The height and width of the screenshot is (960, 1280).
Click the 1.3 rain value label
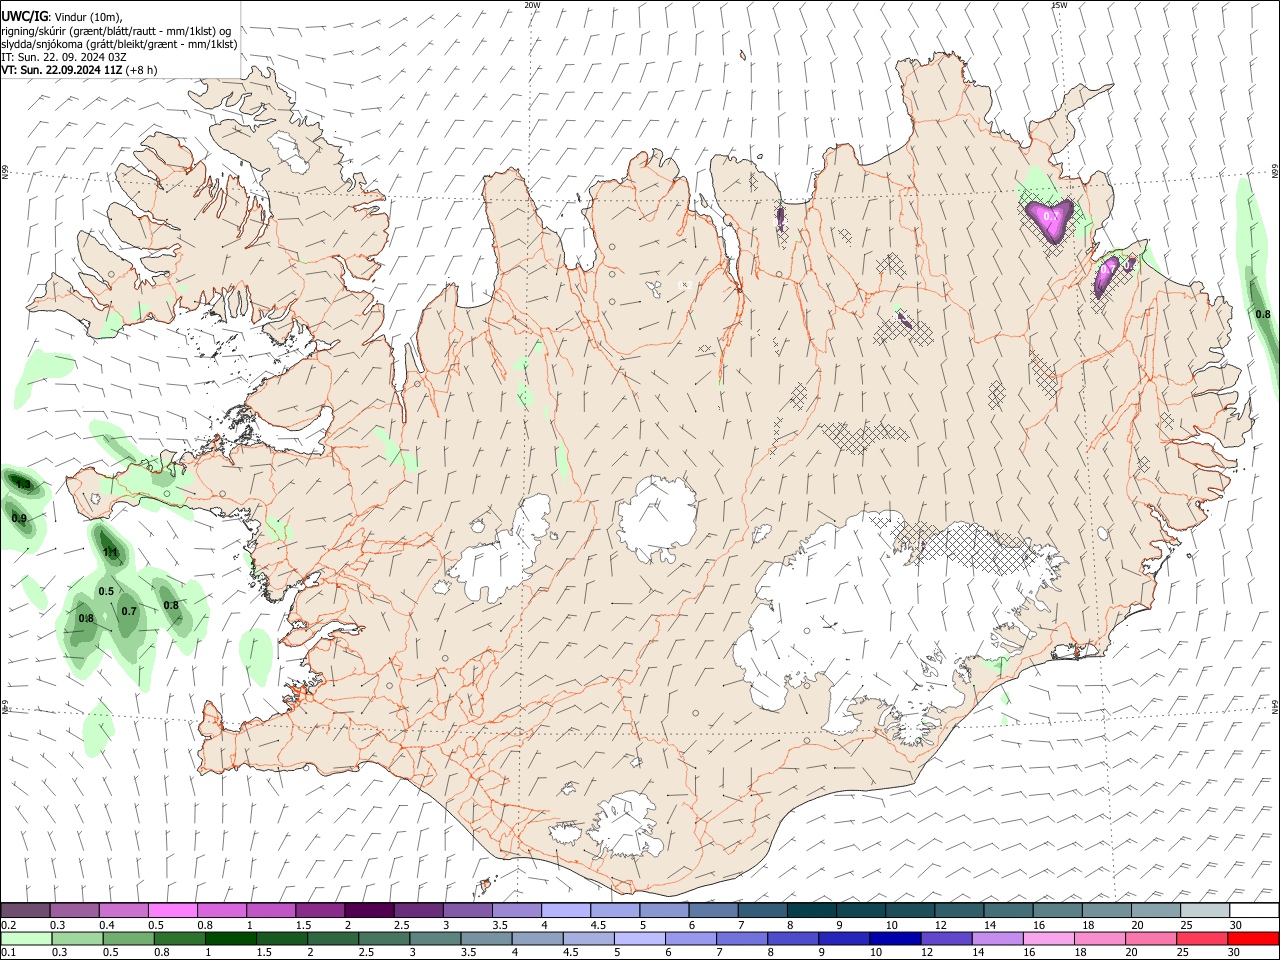(x=24, y=485)
